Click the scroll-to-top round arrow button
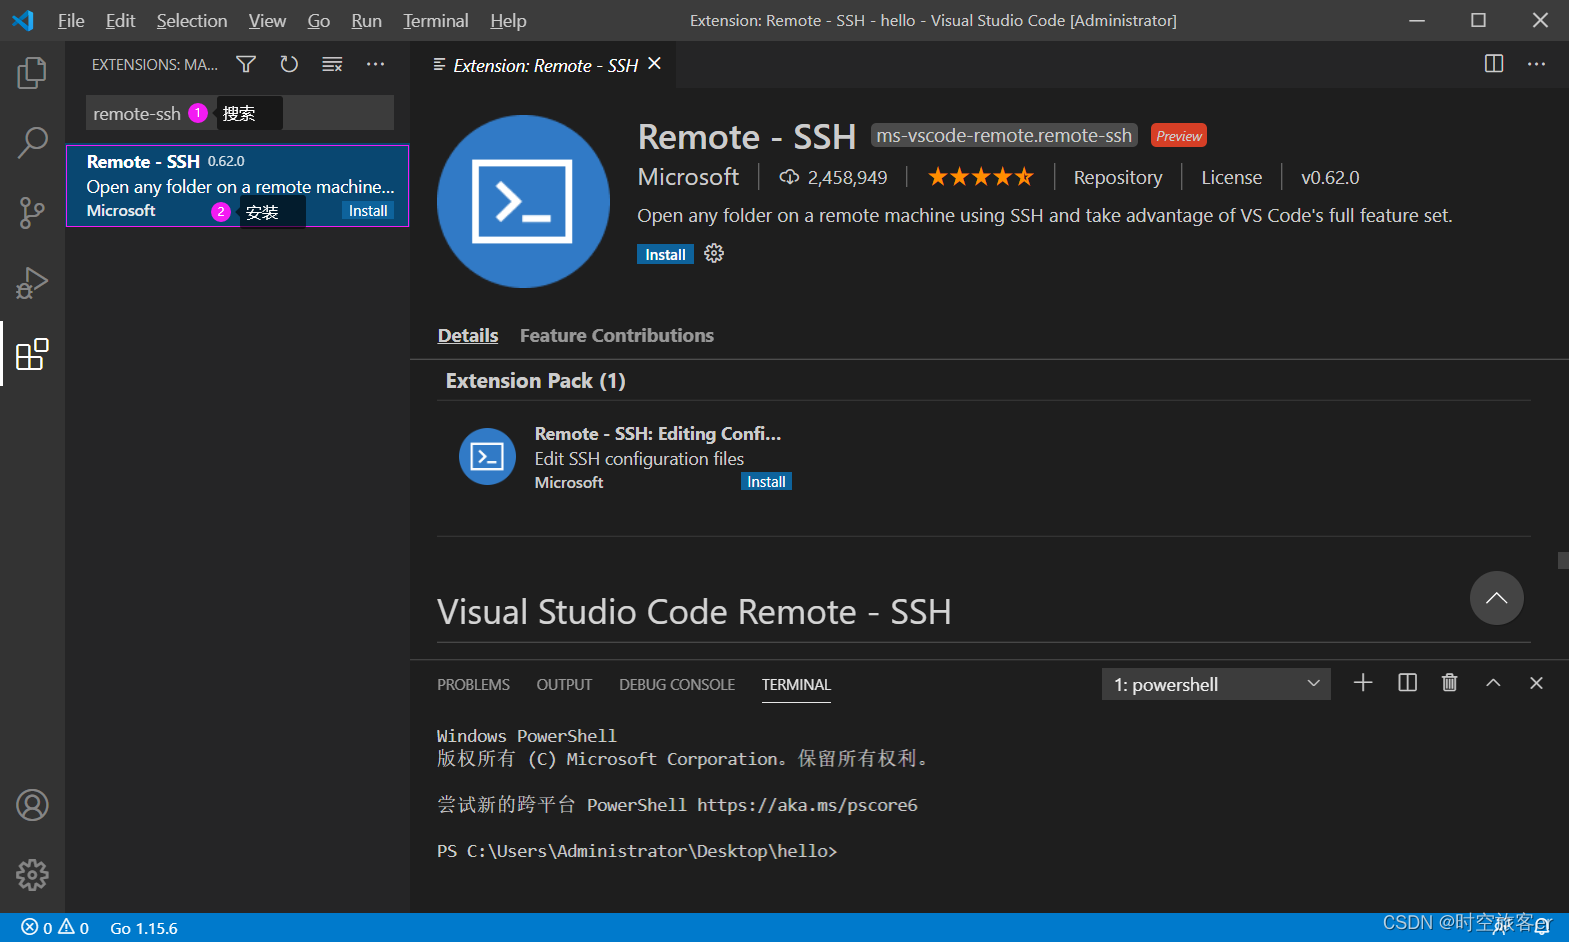 click(x=1496, y=598)
